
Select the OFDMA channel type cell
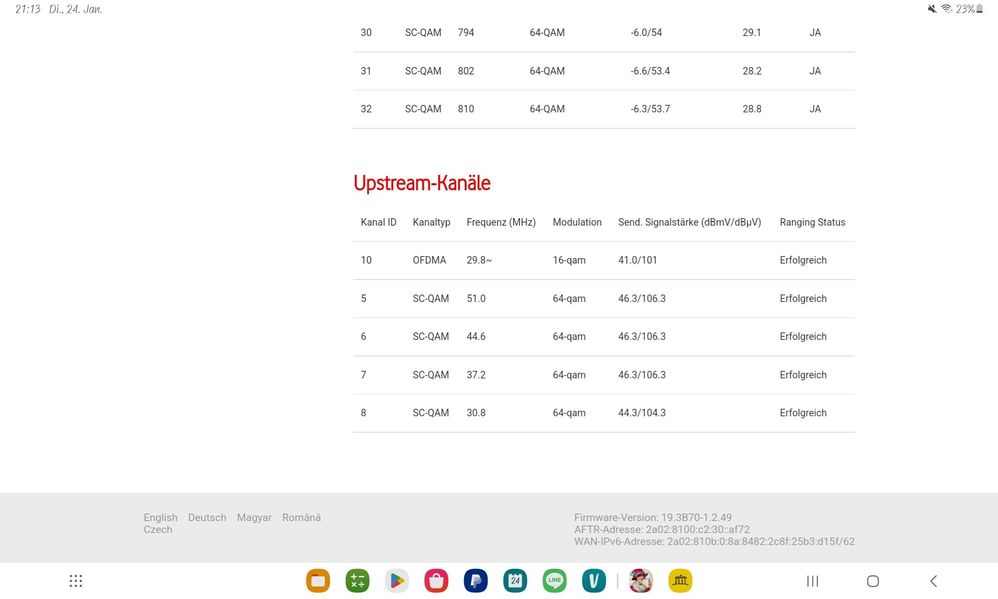coord(429,260)
